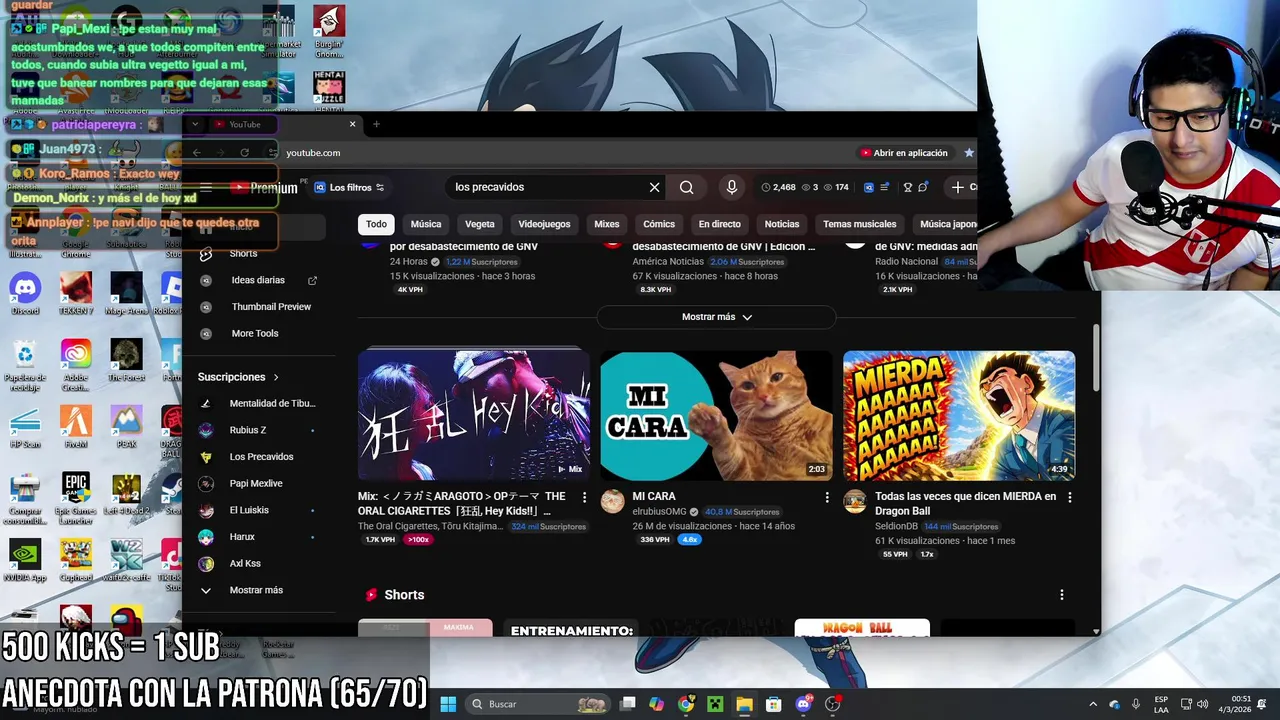1280x720 pixels.
Task: Open the tab search dropdown arrow in browser
Action: (195, 124)
